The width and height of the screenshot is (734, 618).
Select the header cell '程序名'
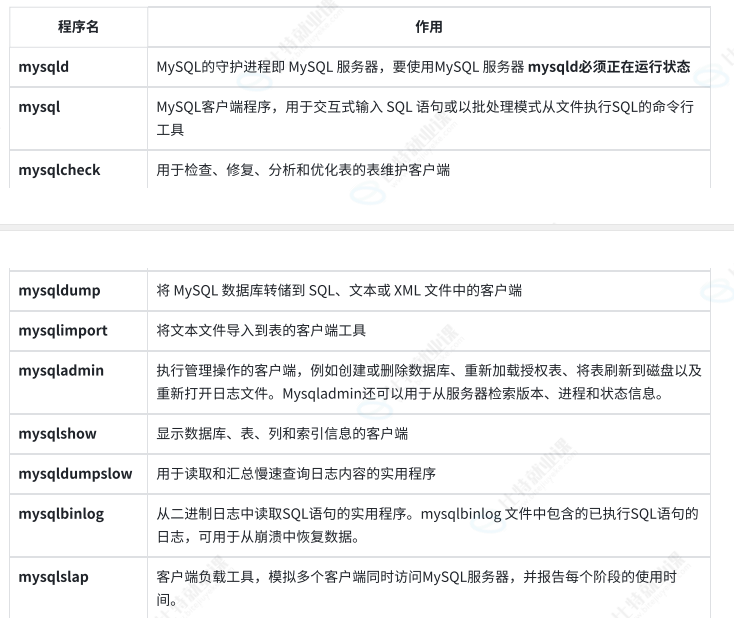point(78,27)
